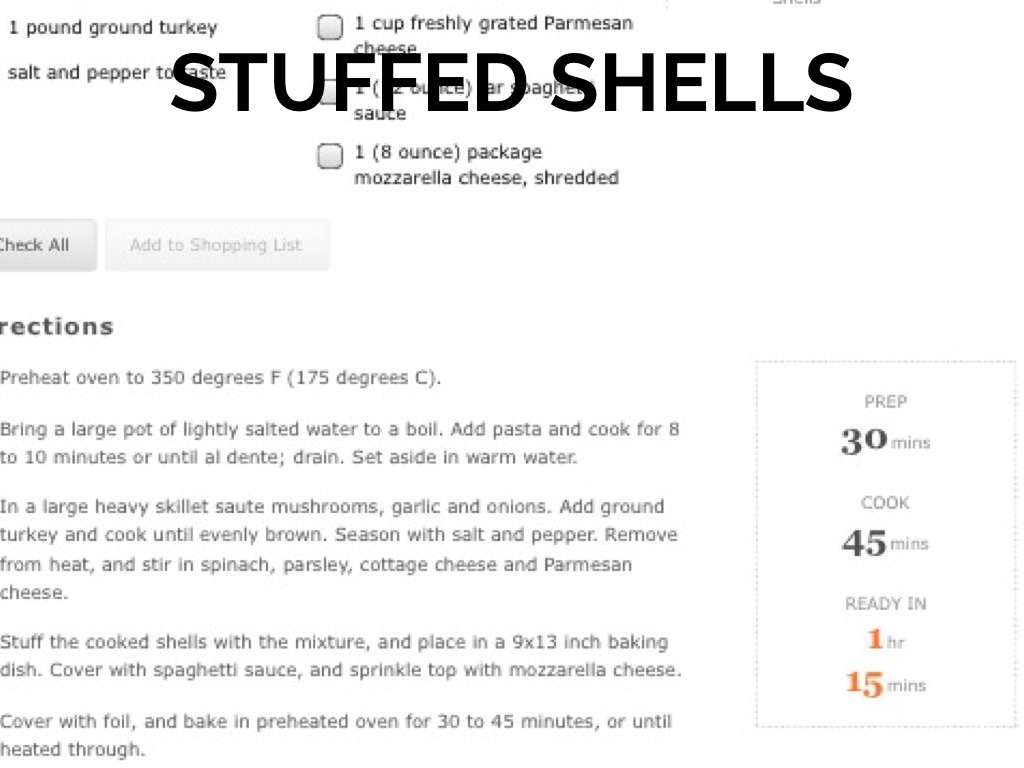Viewport: 1024px width, 768px height.
Task: Click the orange 15 mins value
Action: [885, 685]
